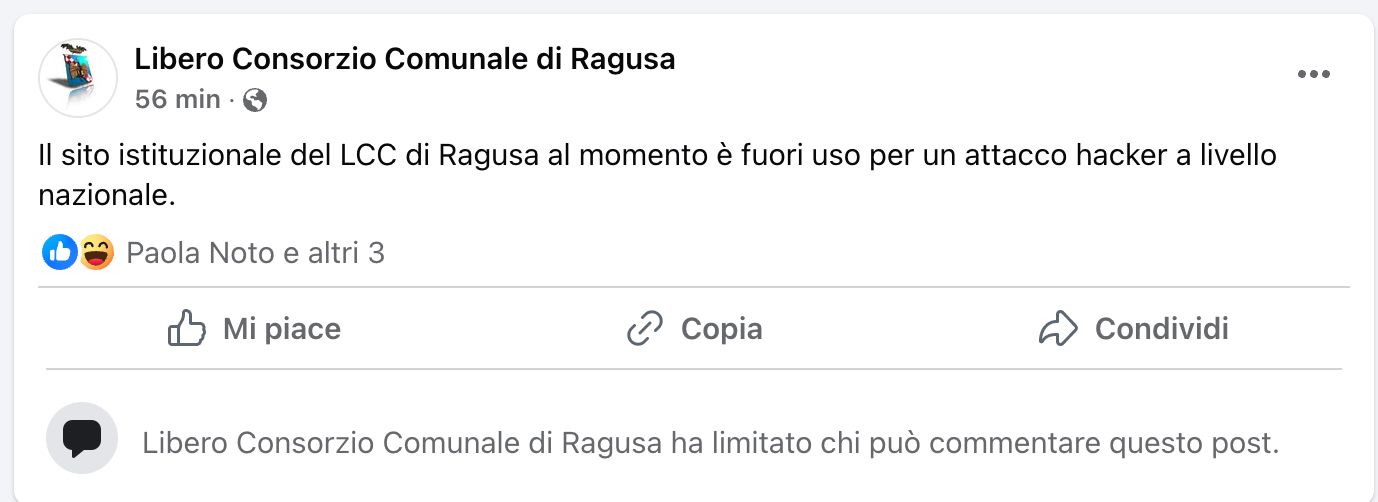The width and height of the screenshot is (1378, 502).
Task: Click the thumbs-up icon beside Mi piace
Action: [187, 328]
